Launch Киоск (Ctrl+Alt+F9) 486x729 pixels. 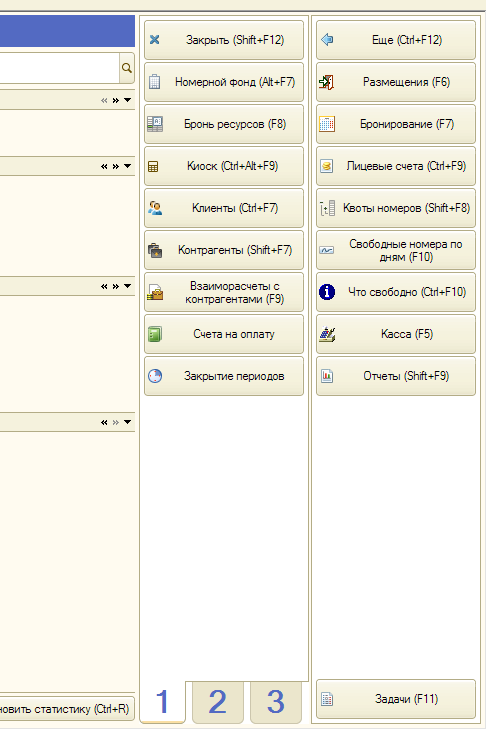(224, 166)
